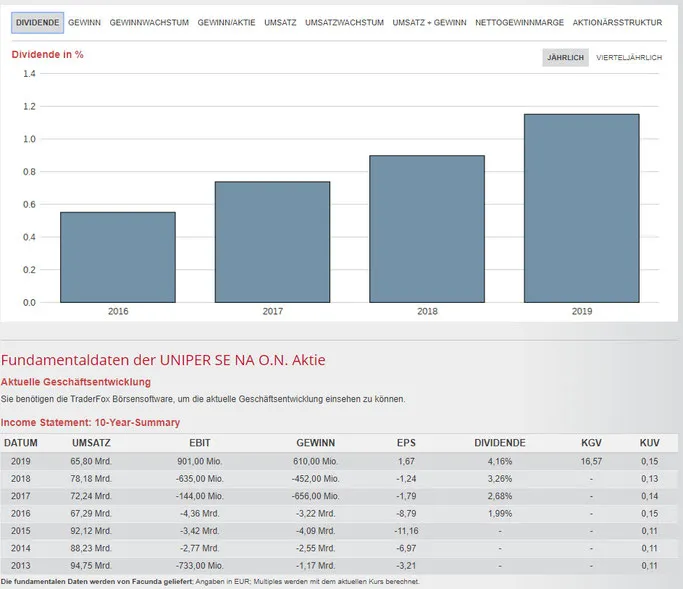Screen dimensions: 683x589
Task: Select the 2018 row date cell
Action: (21, 479)
